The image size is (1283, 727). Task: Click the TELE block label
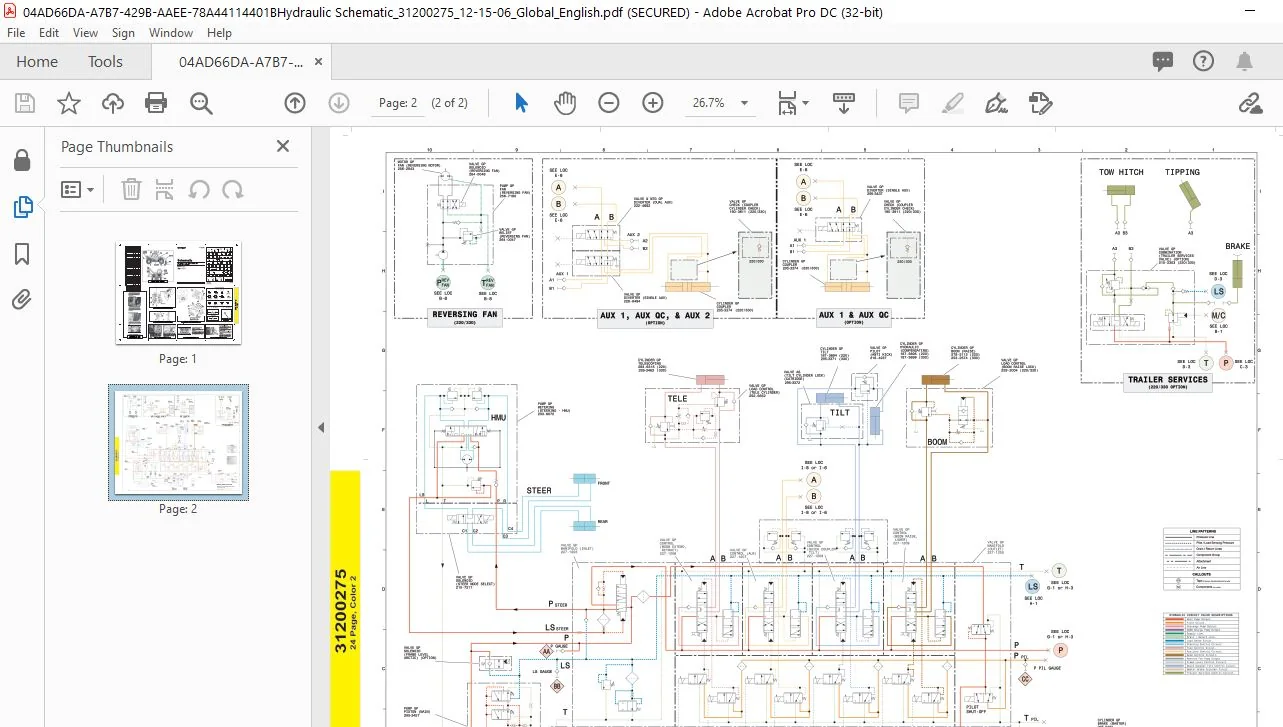(678, 398)
